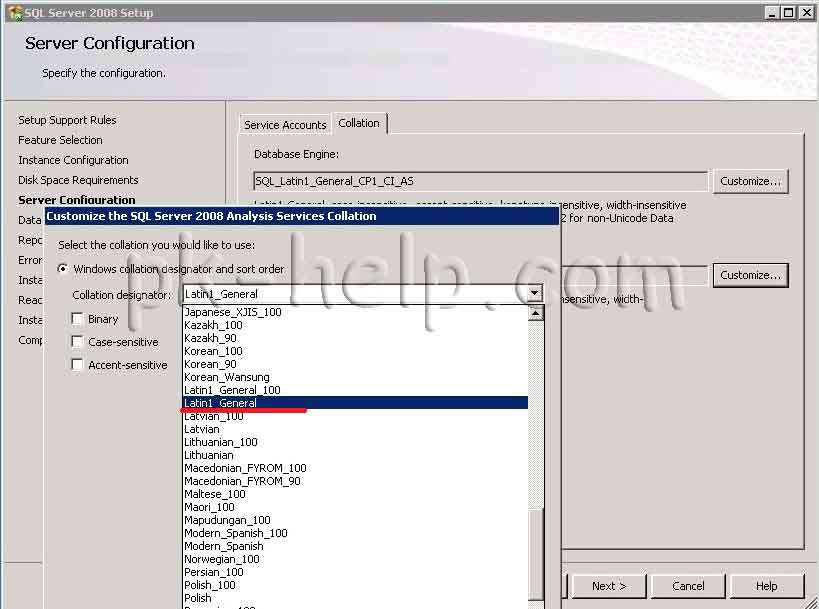Select Polish collation entry
Image resolution: width=819 pixels, height=609 pixels.
click(356, 598)
